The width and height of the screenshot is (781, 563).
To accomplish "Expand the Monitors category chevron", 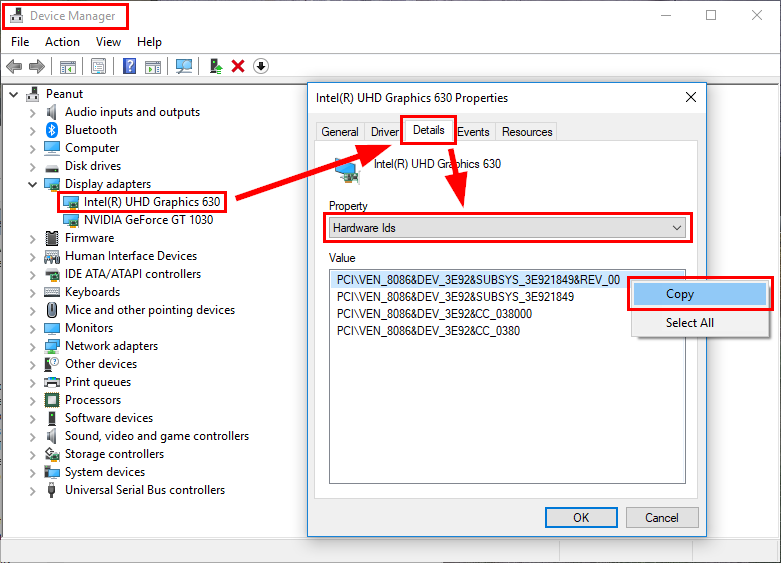I will click(x=32, y=329).
